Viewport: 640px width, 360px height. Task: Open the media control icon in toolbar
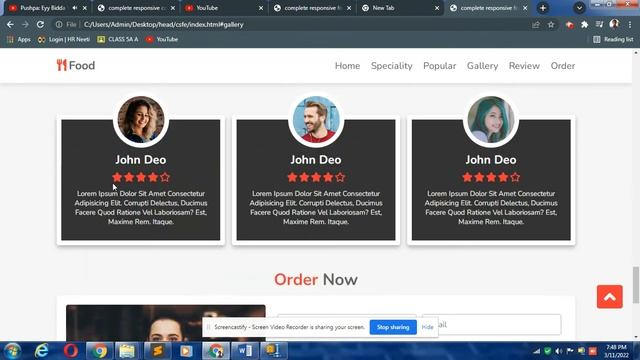pyautogui.click(x=599, y=24)
